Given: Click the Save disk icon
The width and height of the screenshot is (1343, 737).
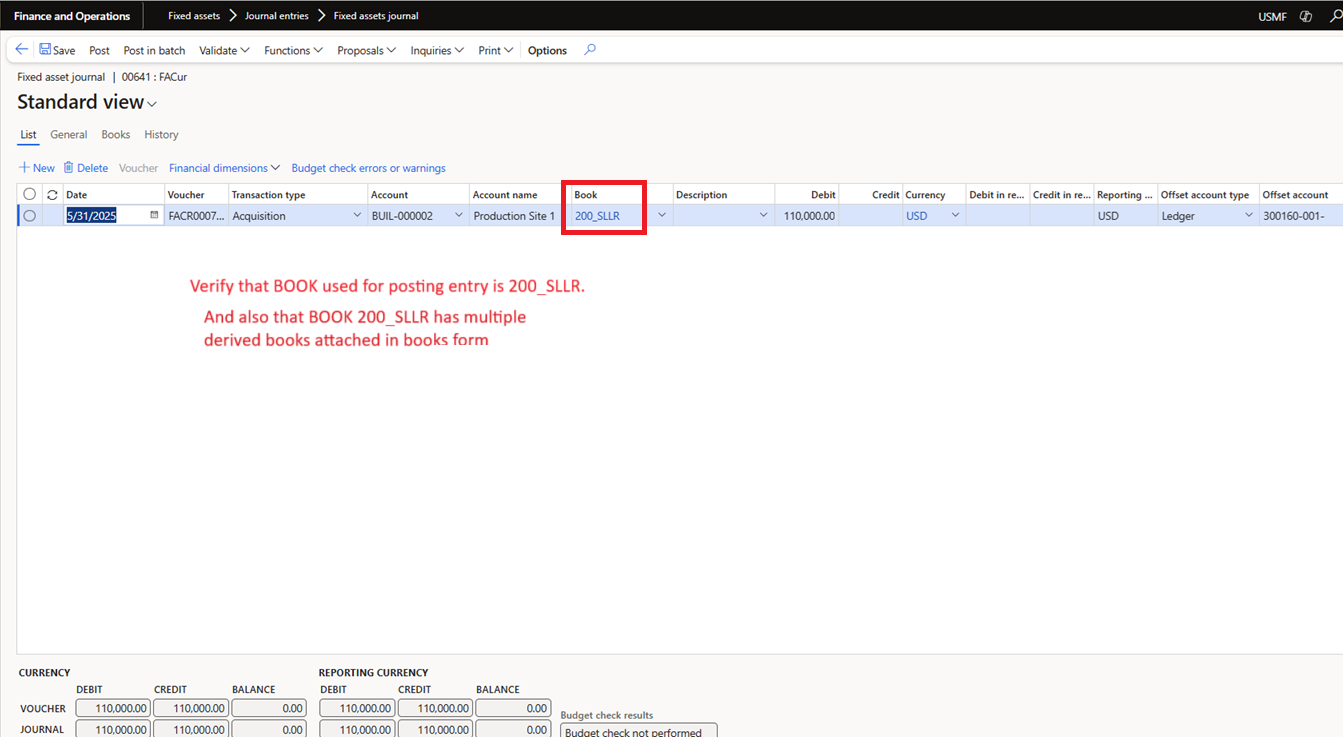Looking at the screenshot, I should click(x=46, y=50).
